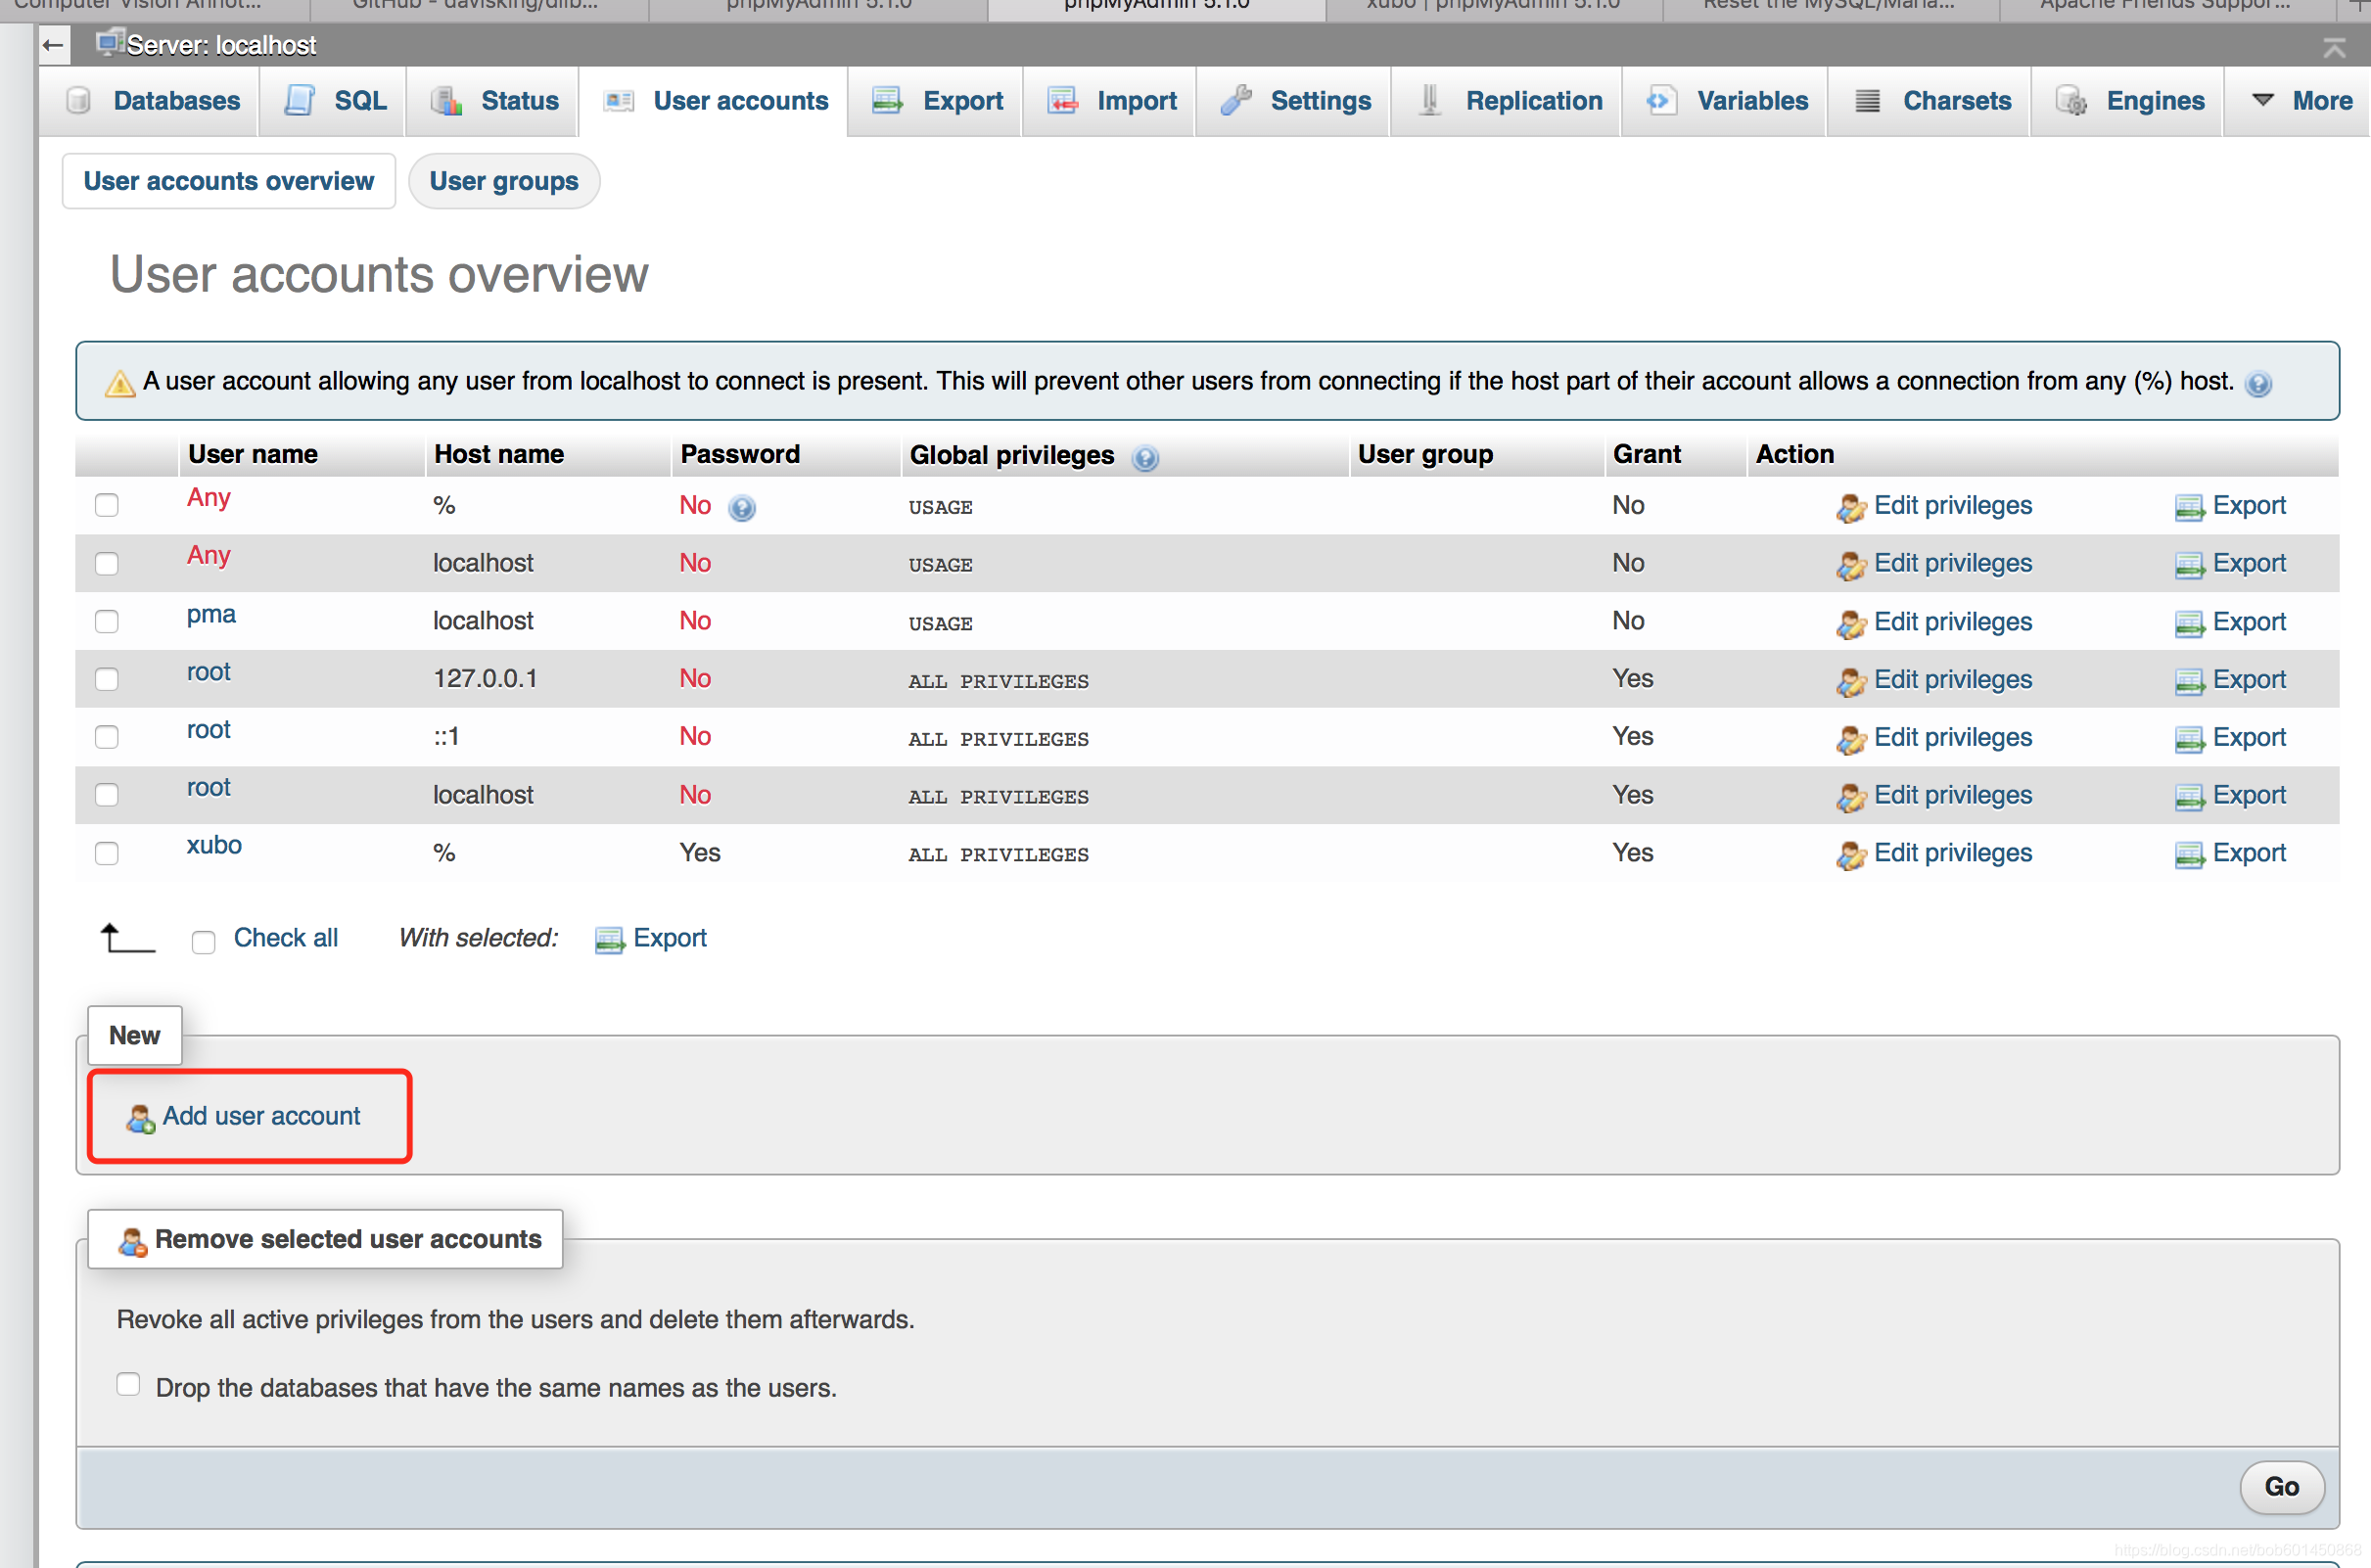2371x1568 pixels.
Task: Click the back arrow beside Server: localhost
Action: tap(54, 45)
